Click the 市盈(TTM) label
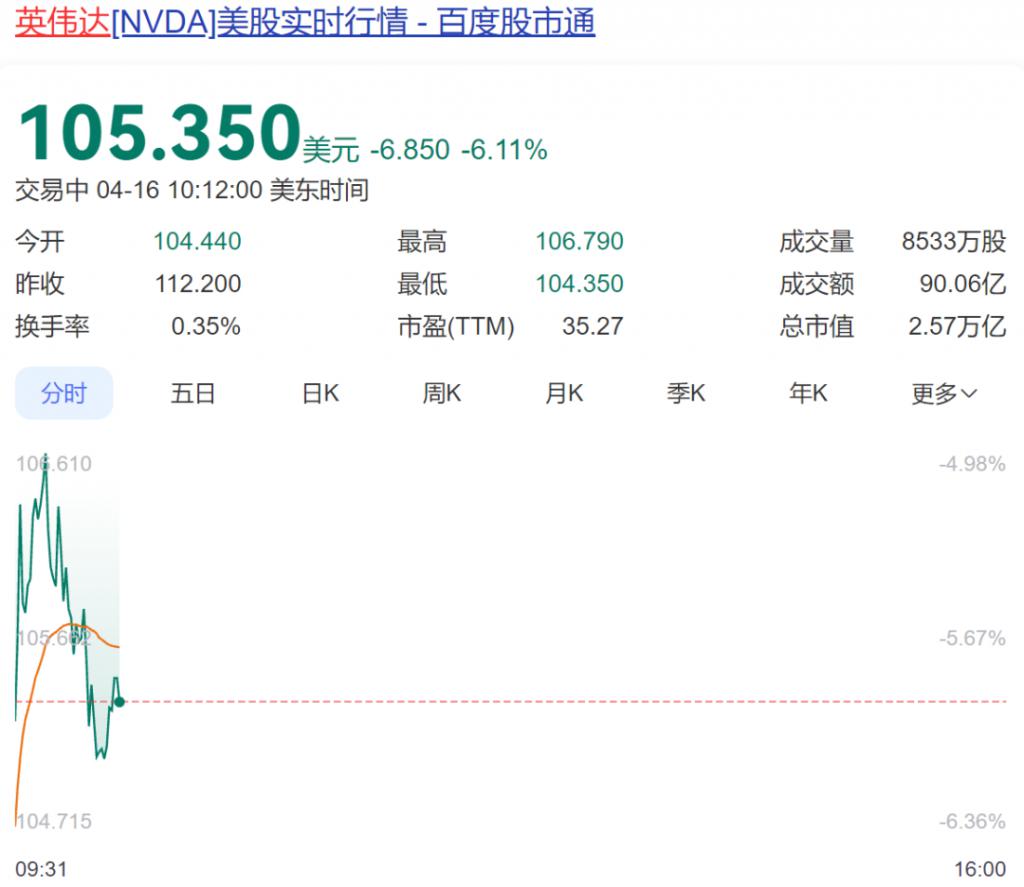1024x887 pixels. pos(456,327)
